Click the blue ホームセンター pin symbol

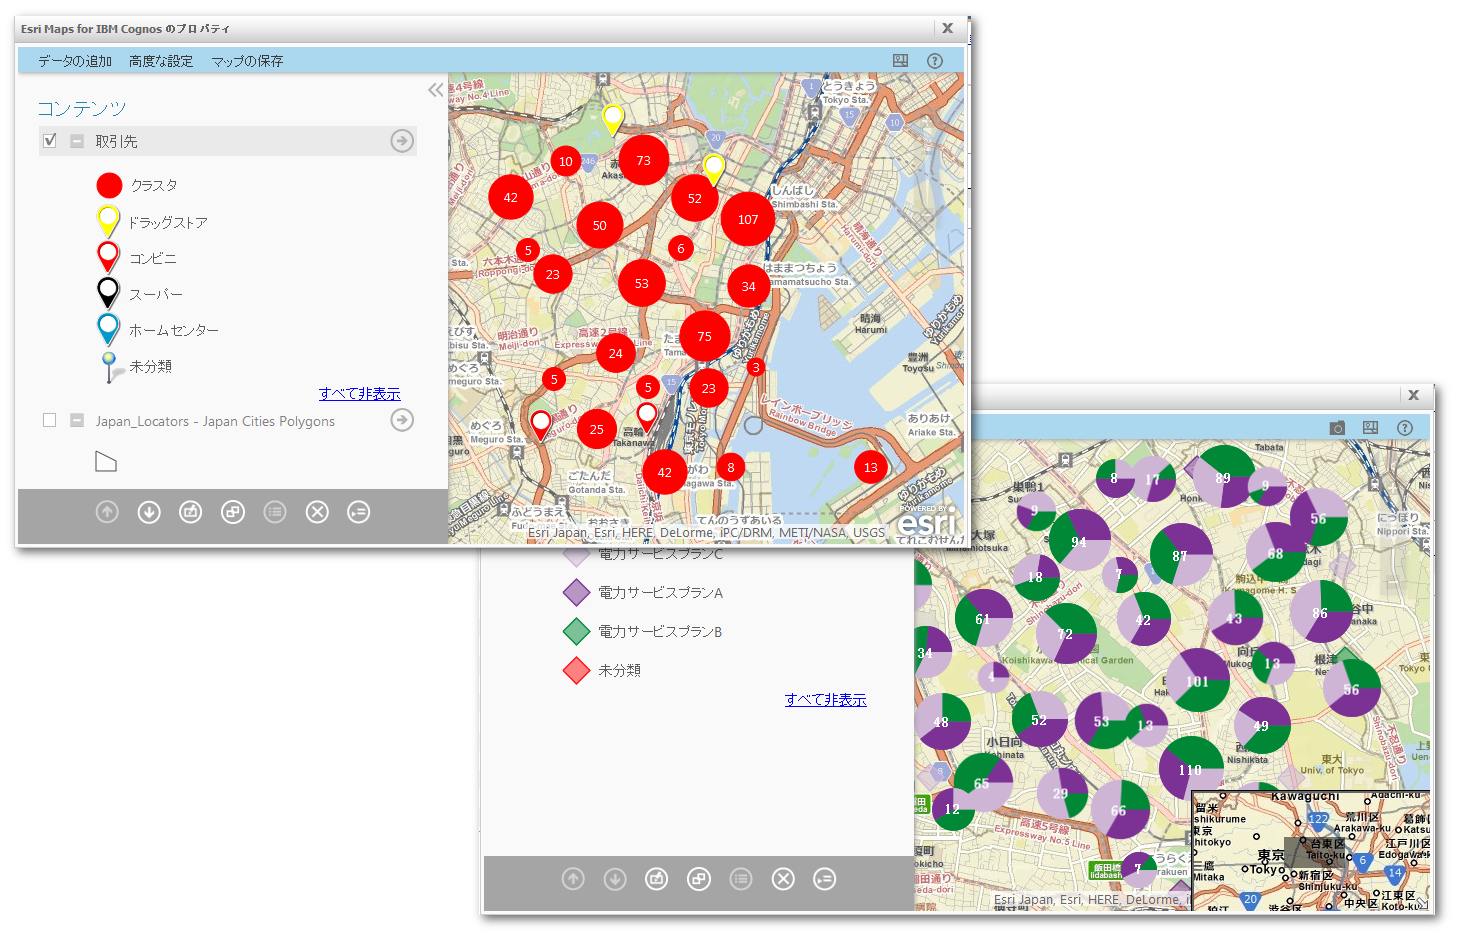click(x=108, y=329)
